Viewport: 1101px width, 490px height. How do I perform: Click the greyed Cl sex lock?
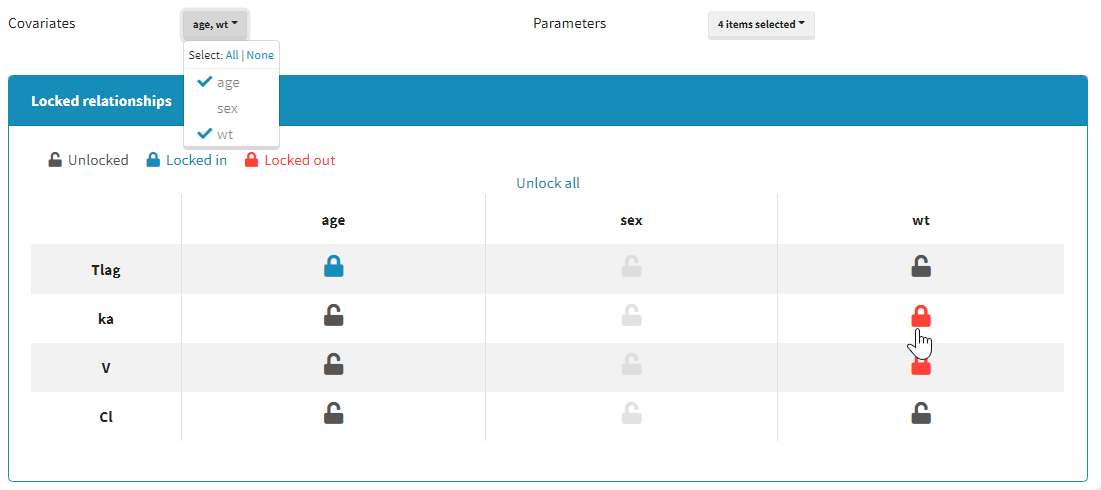click(x=631, y=413)
